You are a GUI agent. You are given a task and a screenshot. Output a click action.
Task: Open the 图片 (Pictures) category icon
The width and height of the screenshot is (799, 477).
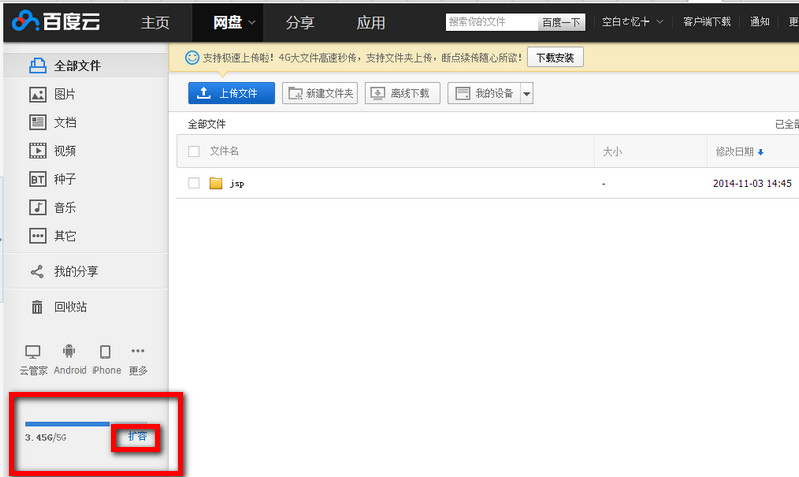pyautogui.click(x=38, y=94)
